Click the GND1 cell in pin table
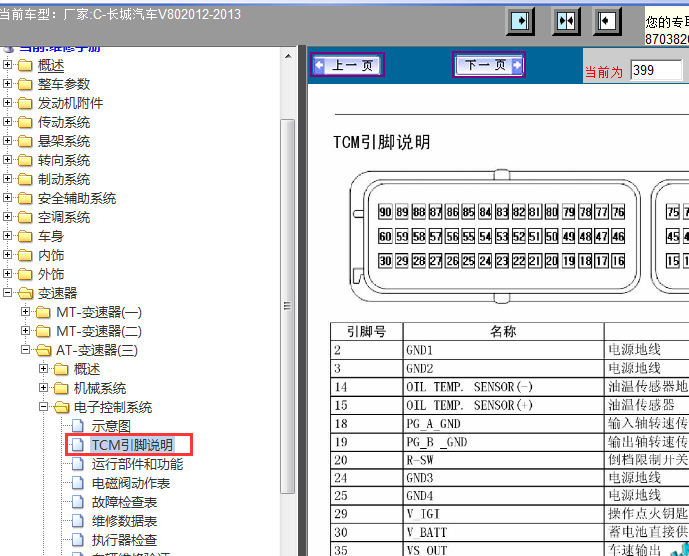Image resolution: width=689 pixels, height=556 pixels. coord(503,350)
